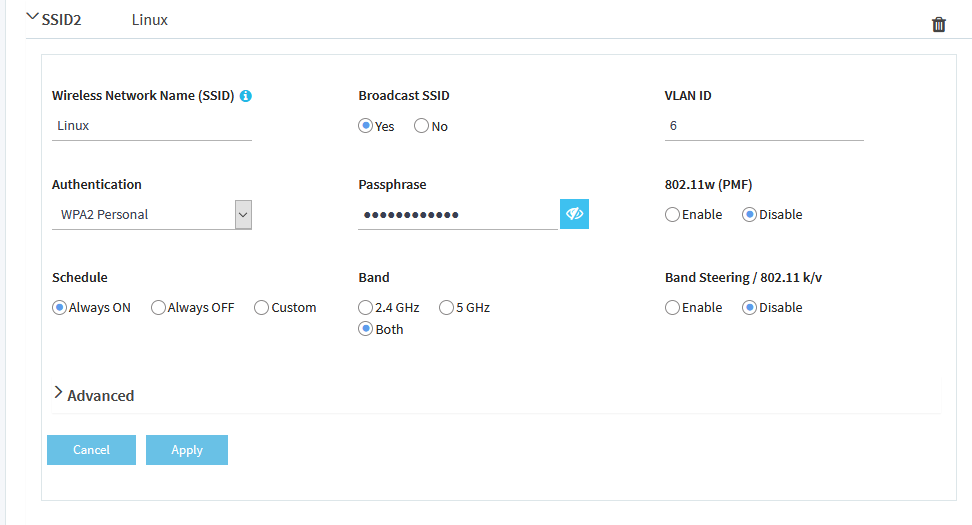This screenshot has height=525, width=972.
Task: Open the Authentication dropdown arrow
Action: [243, 215]
